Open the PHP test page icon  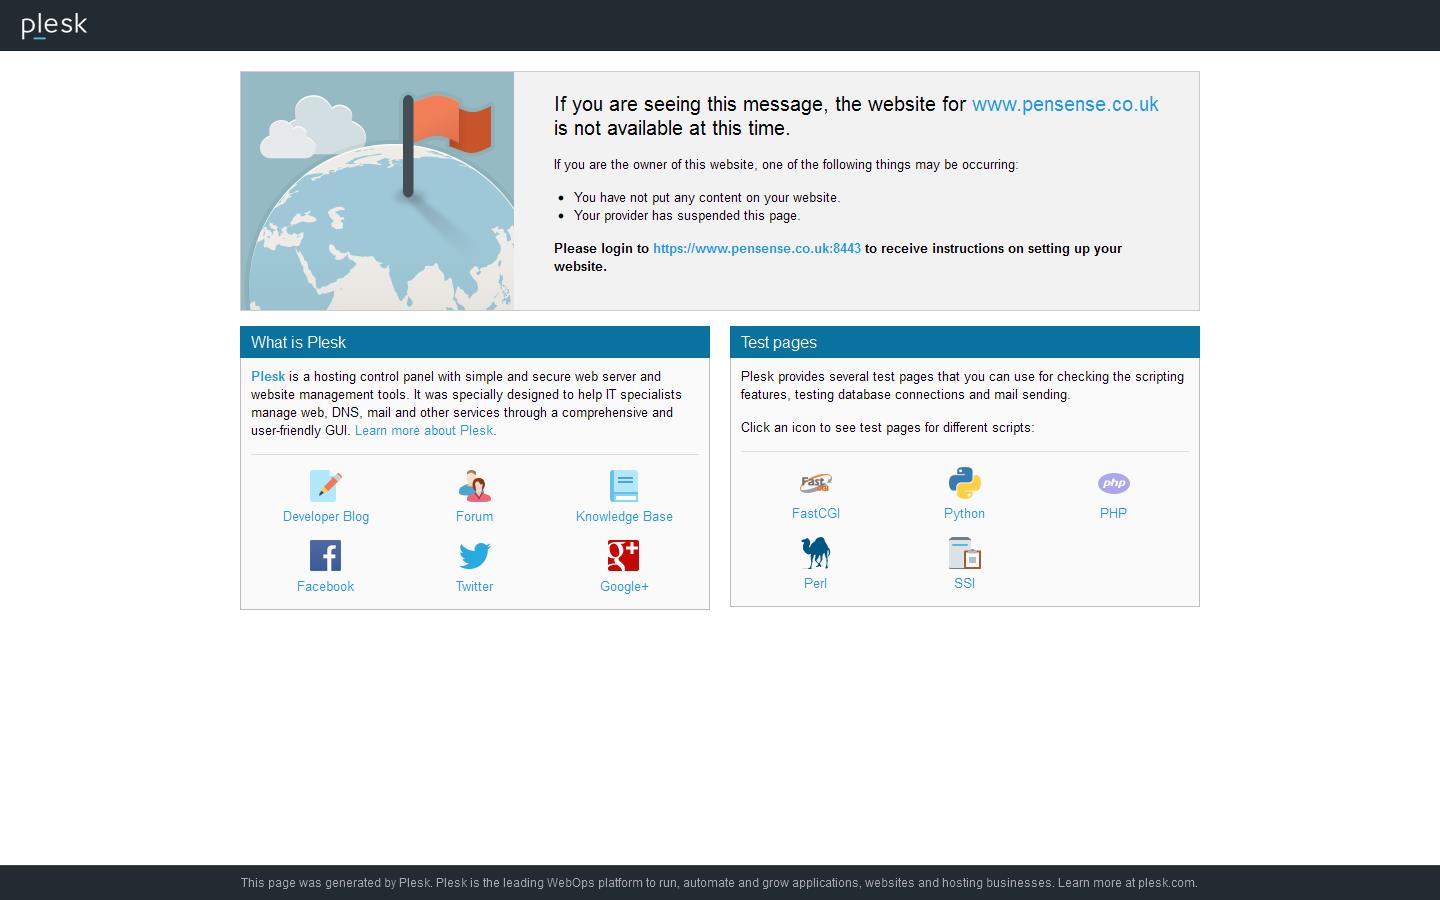coord(1113,483)
